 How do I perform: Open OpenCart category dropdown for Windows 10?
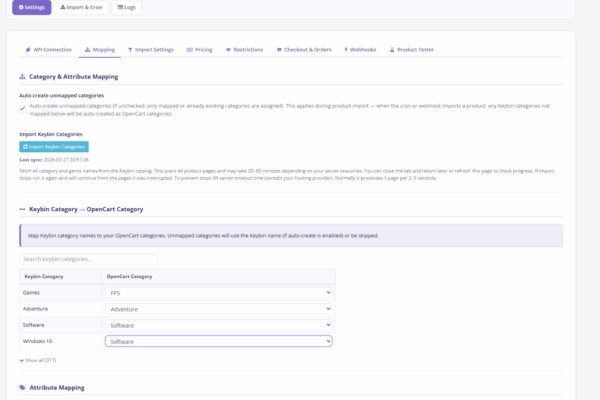[219, 341]
